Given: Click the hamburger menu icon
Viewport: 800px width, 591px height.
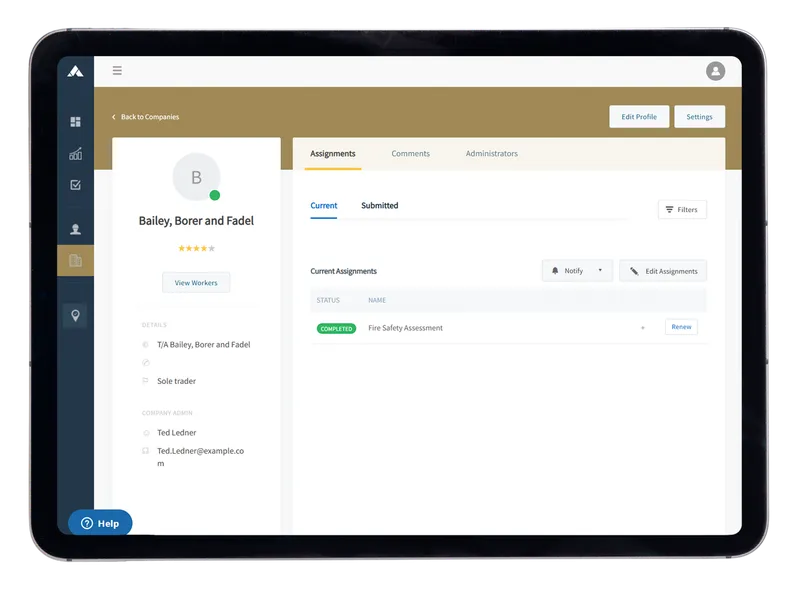Looking at the screenshot, I should click(x=117, y=71).
